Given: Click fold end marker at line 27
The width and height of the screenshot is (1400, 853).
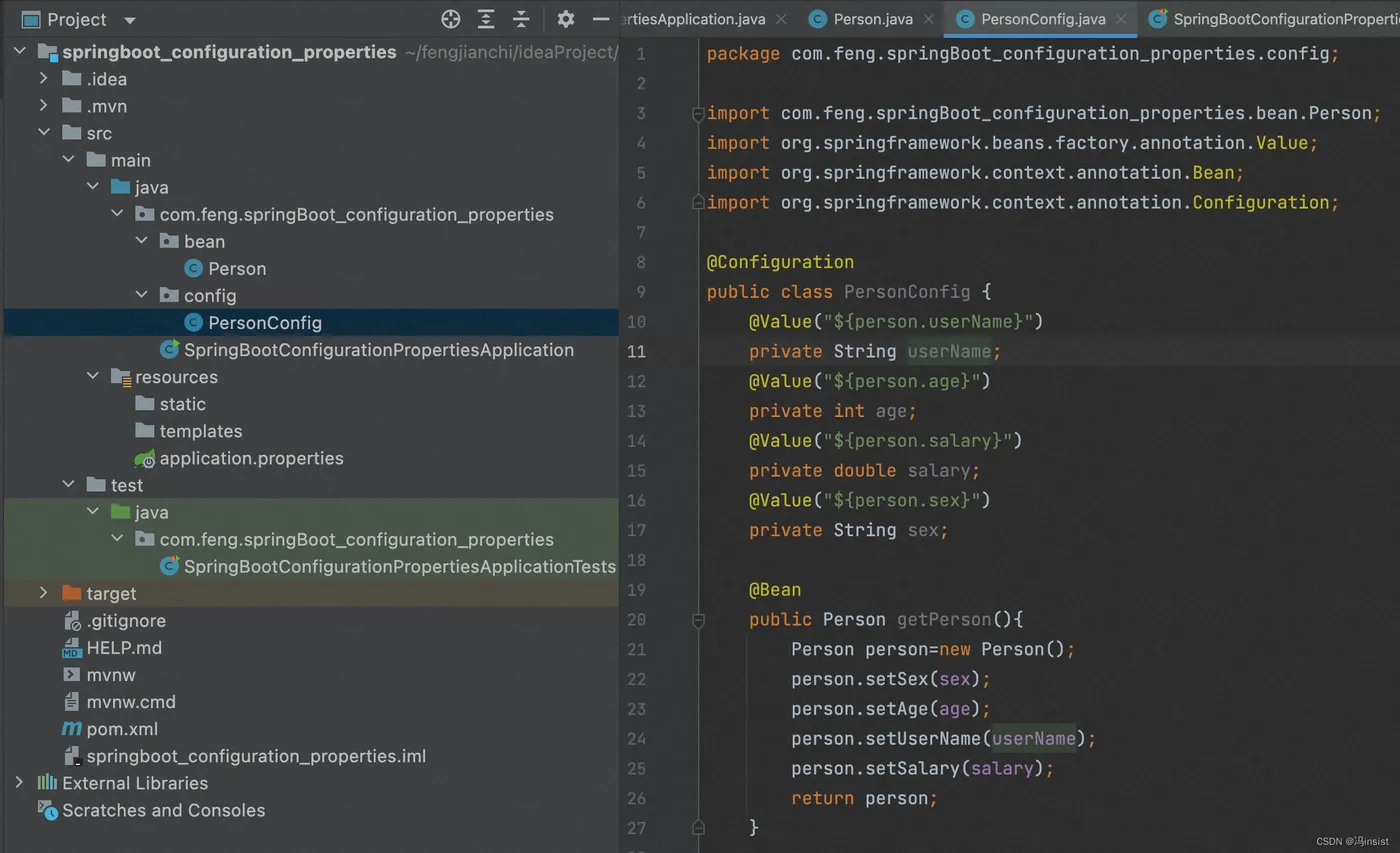Looking at the screenshot, I should click(699, 827).
